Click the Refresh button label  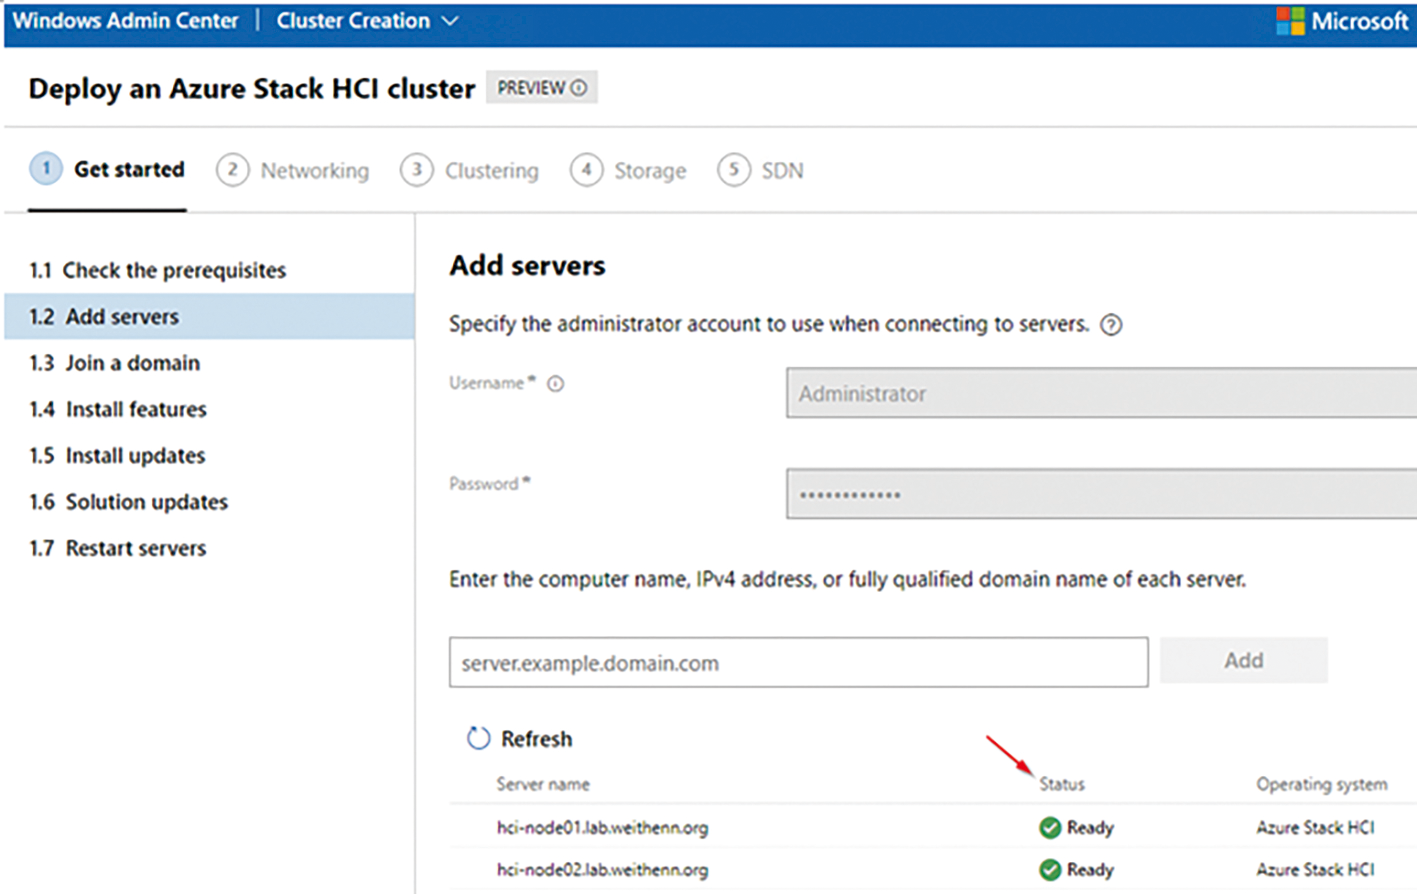(537, 739)
